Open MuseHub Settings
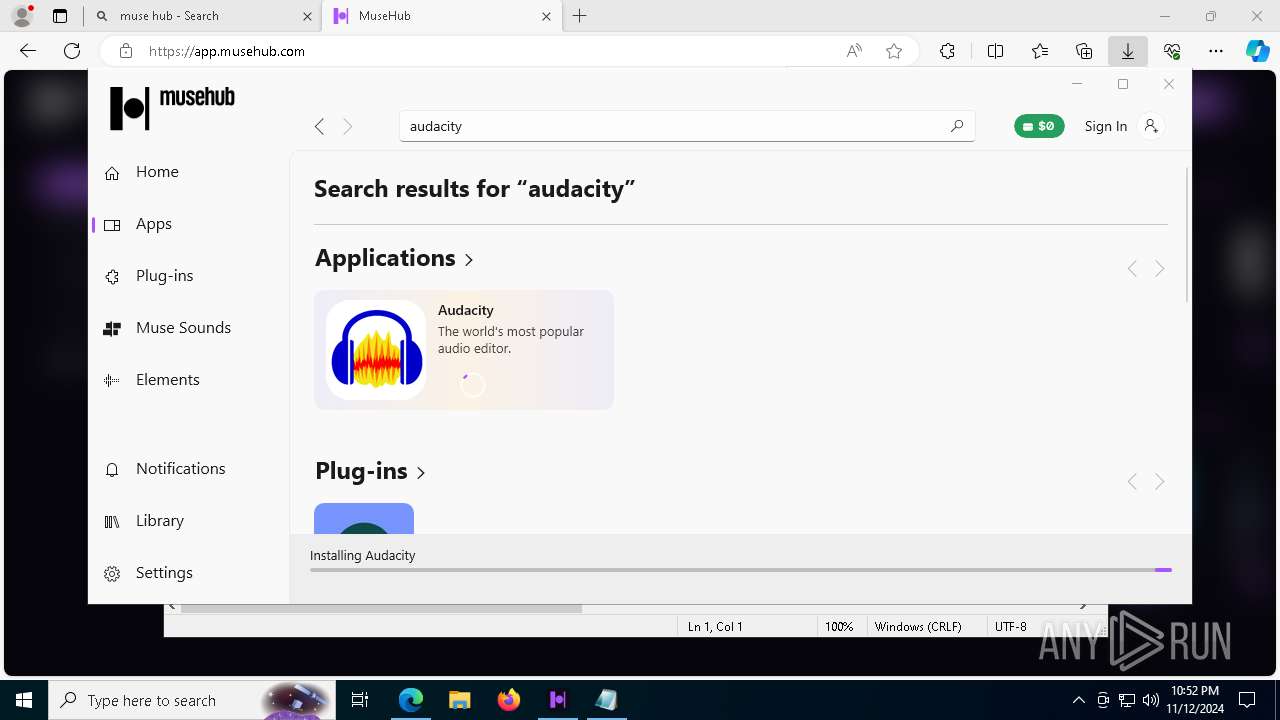The width and height of the screenshot is (1280, 720). (150, 573)
